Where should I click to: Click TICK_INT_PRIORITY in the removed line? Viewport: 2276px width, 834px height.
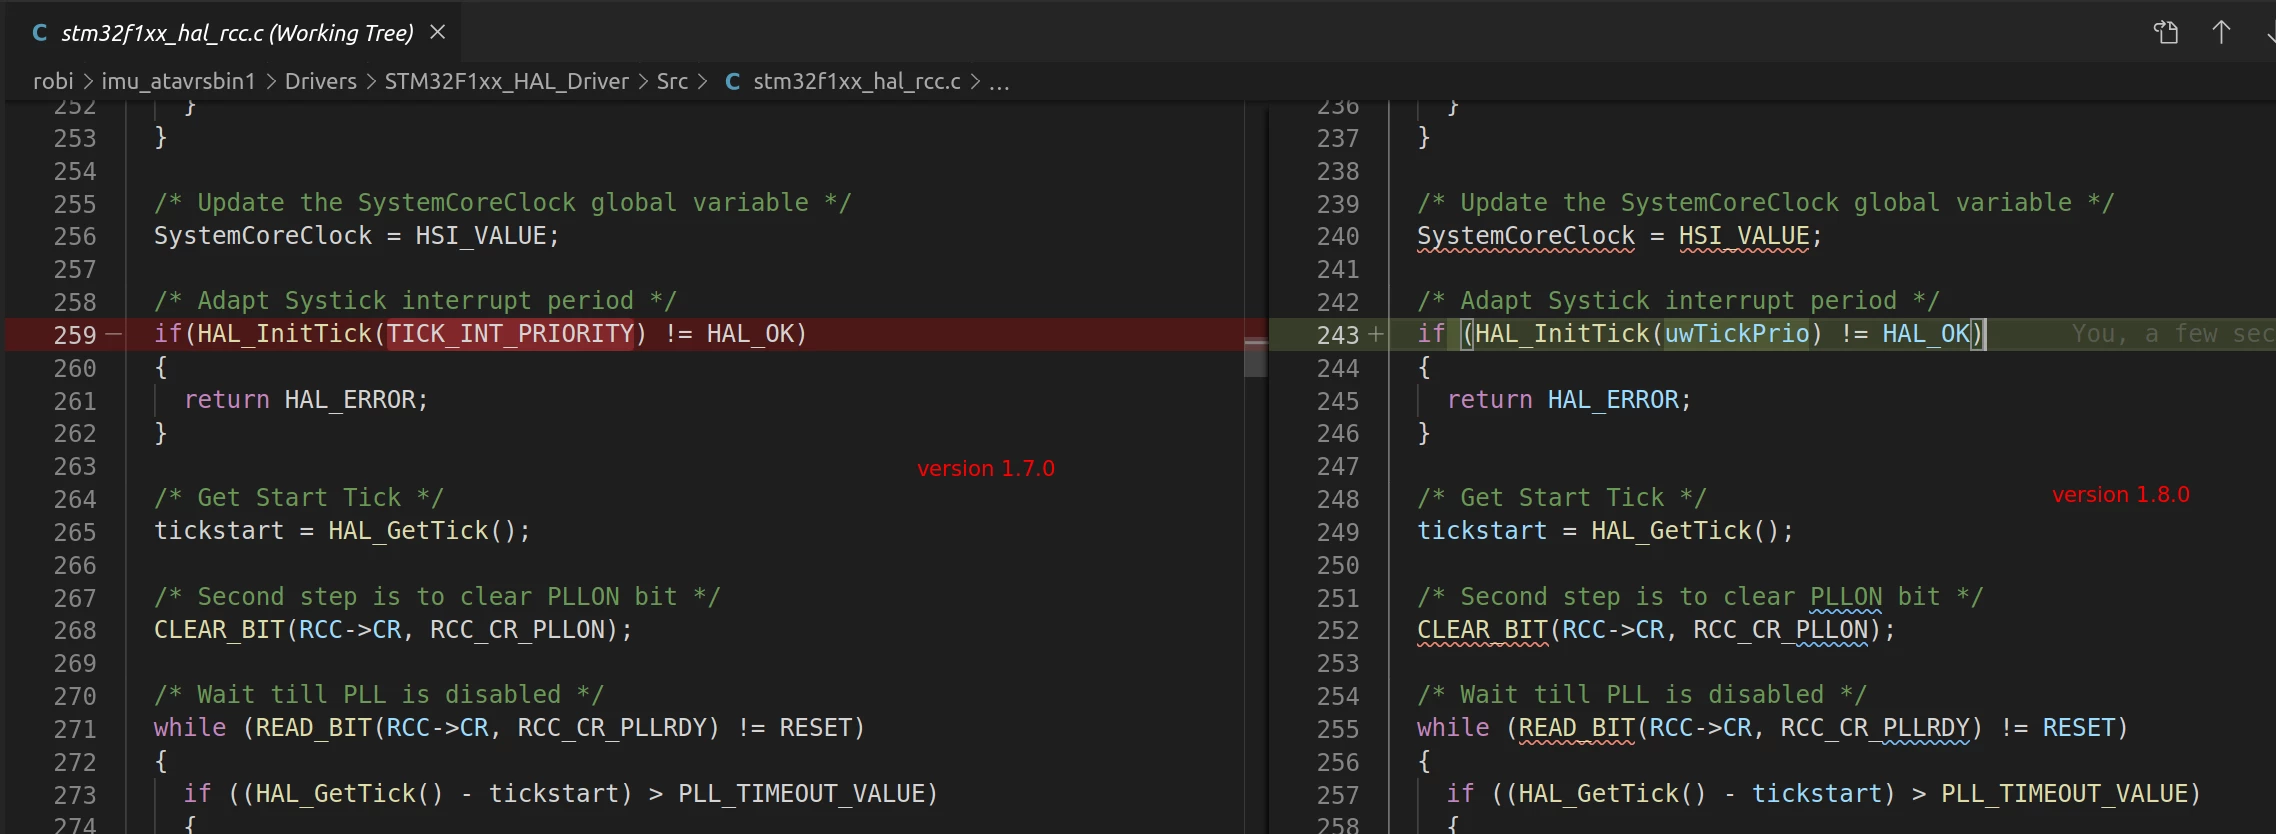pyautogui.click(x=510, y=334)
